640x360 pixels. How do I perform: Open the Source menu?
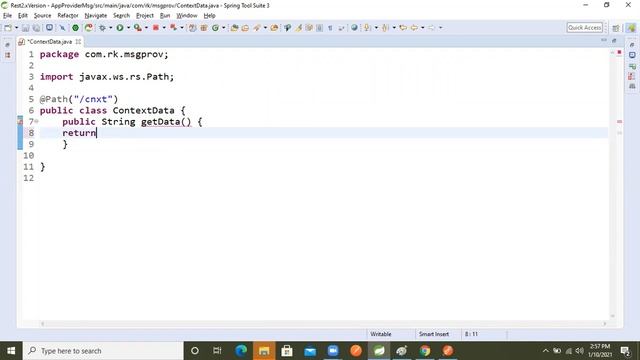pos(42,16)
